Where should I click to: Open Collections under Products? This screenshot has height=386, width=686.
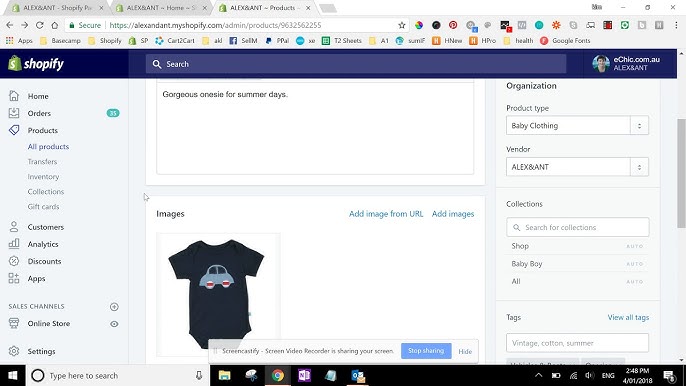point(46,192)
